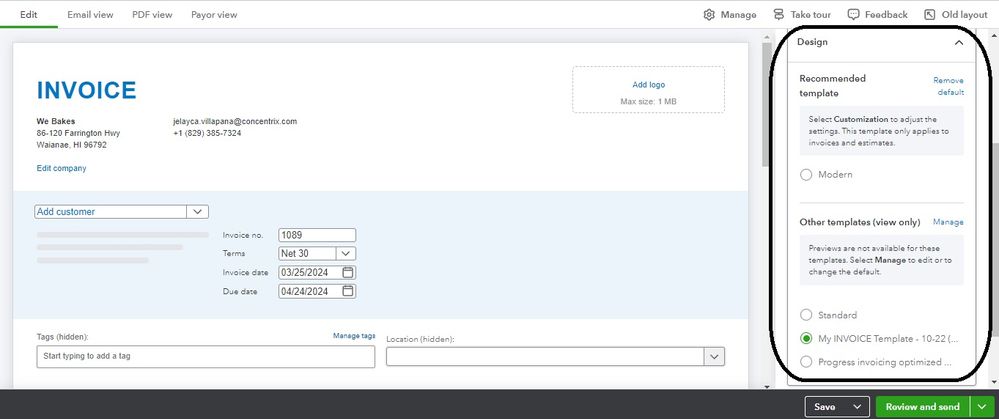Collapse the Design panel chevron
Viewport: 999px width, 419px height.
958,43
